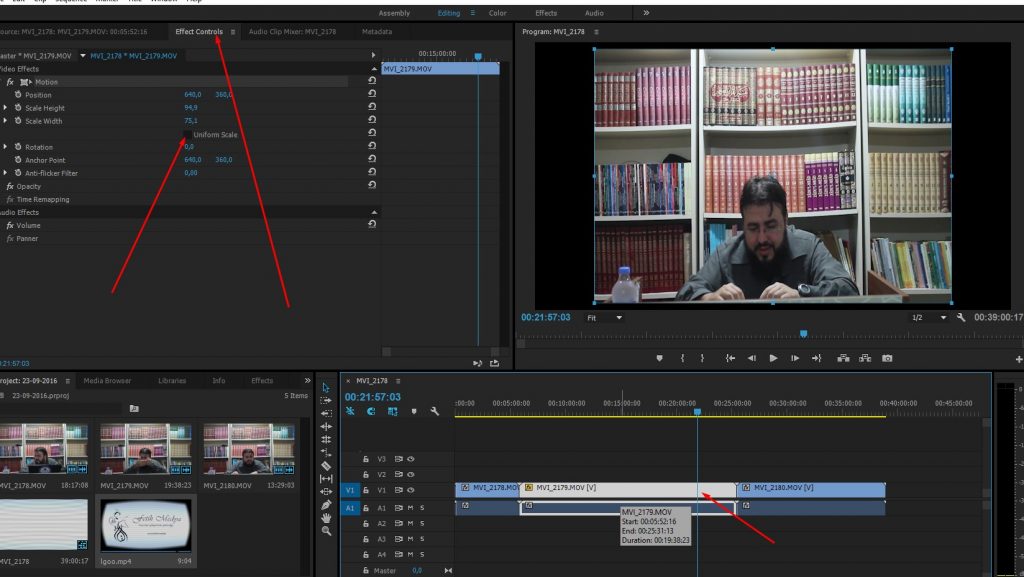Screen dimensions: 1024x577
Task: Click the Position value 640,0
Action: point(193,95)
